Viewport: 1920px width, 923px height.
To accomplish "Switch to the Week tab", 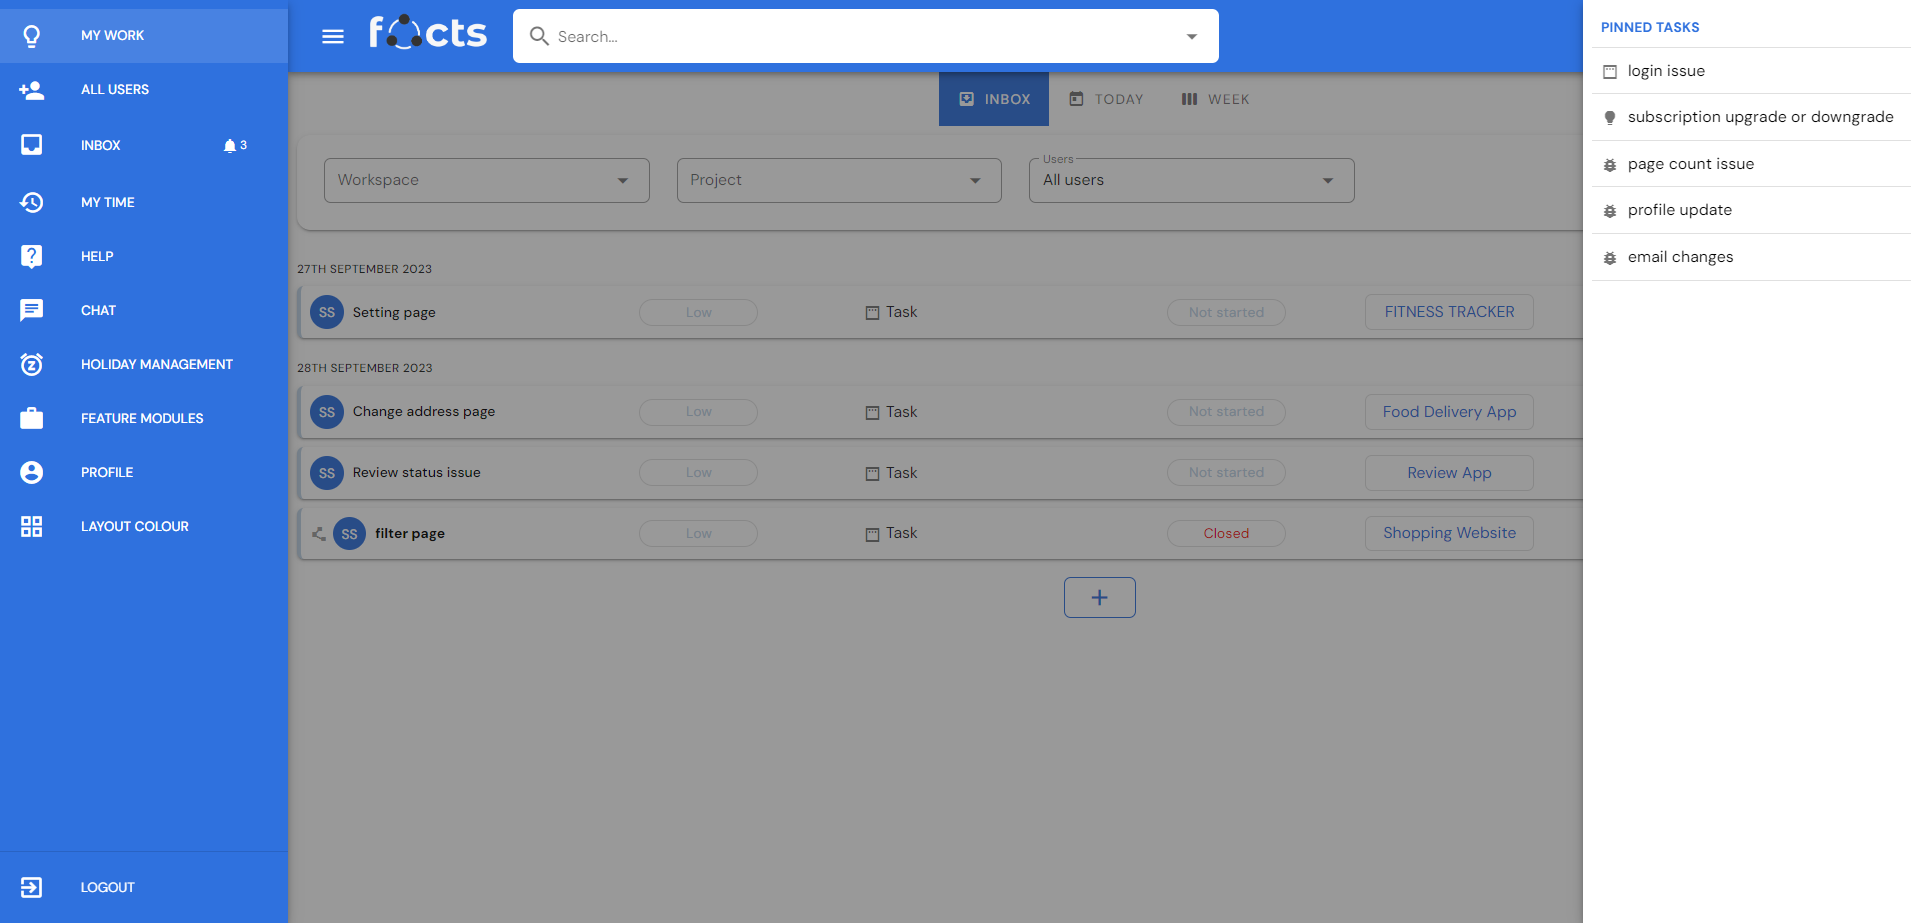I will pos(1216,99).
